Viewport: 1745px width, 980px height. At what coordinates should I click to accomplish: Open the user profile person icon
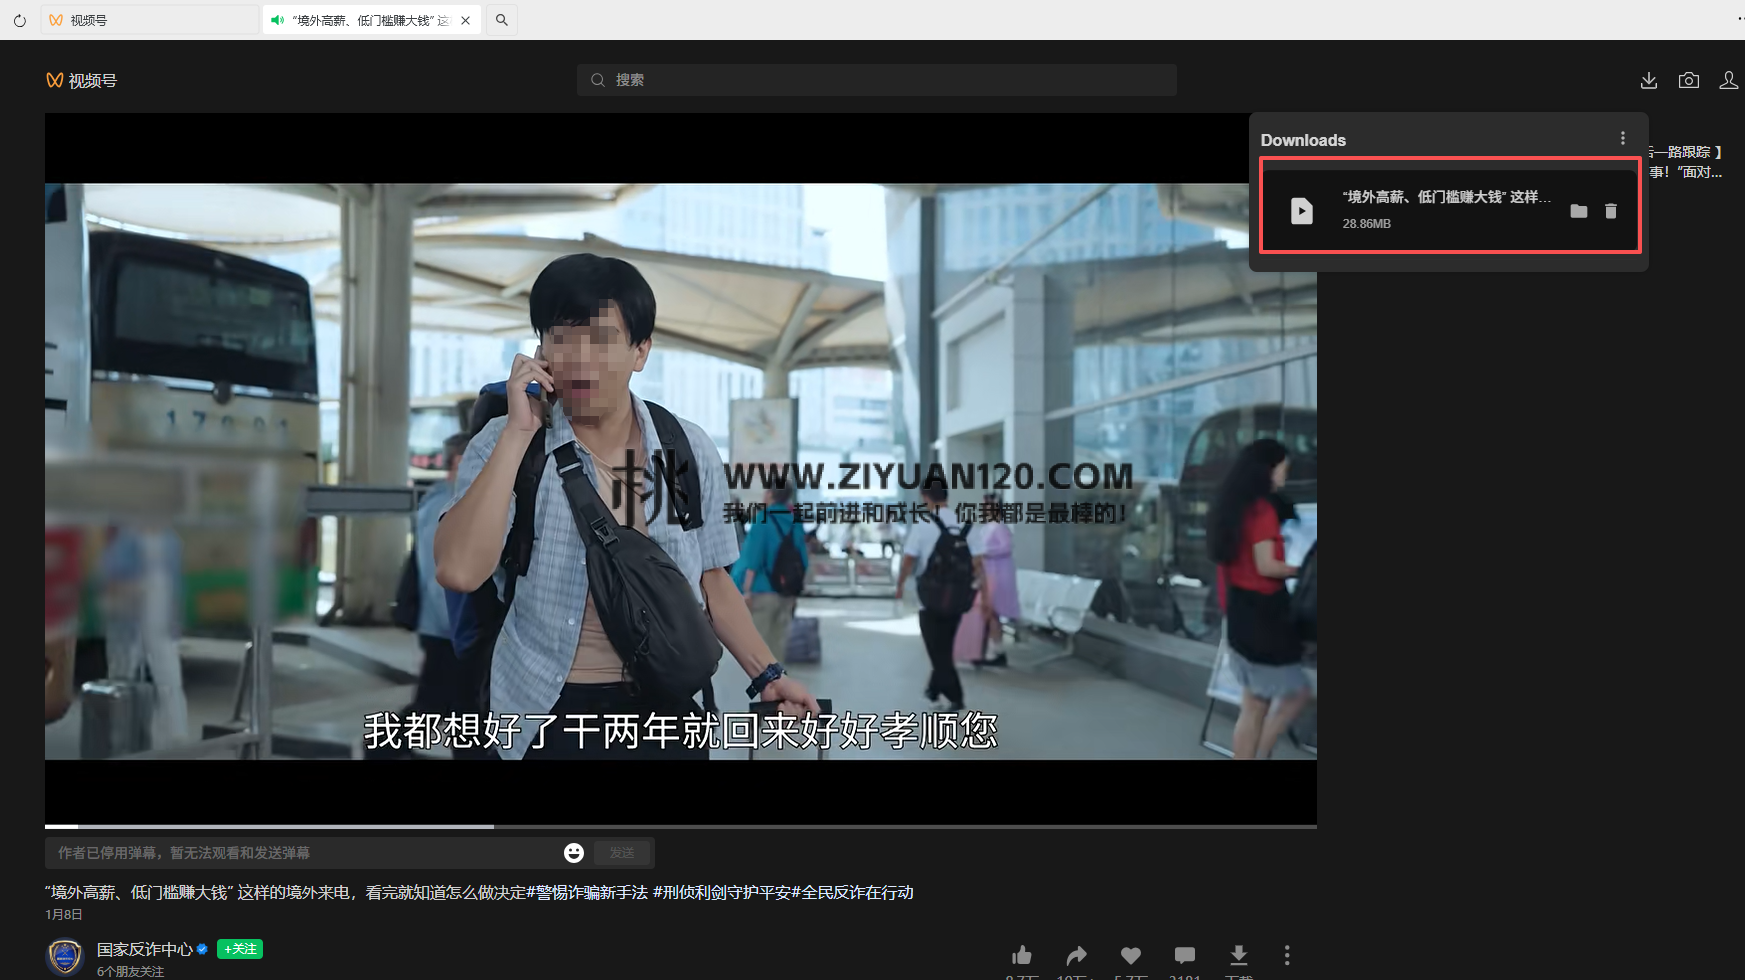1729,80
